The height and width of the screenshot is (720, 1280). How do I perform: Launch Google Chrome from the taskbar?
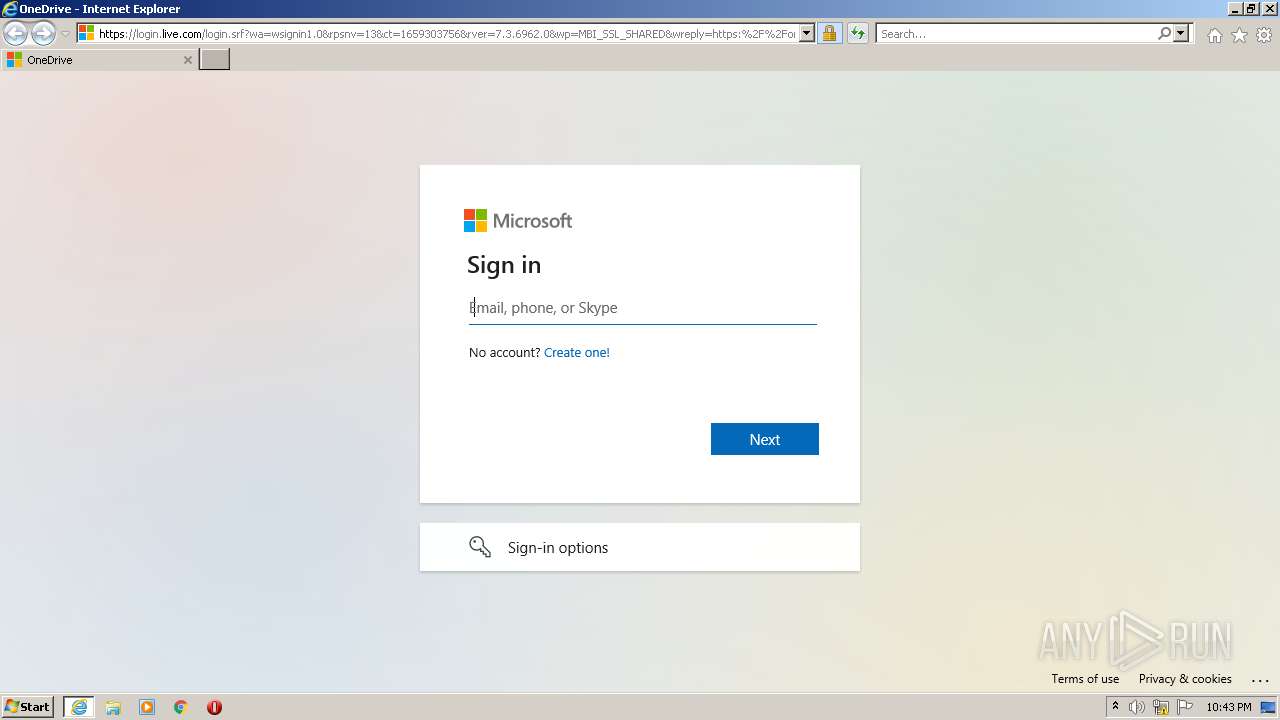180,707
